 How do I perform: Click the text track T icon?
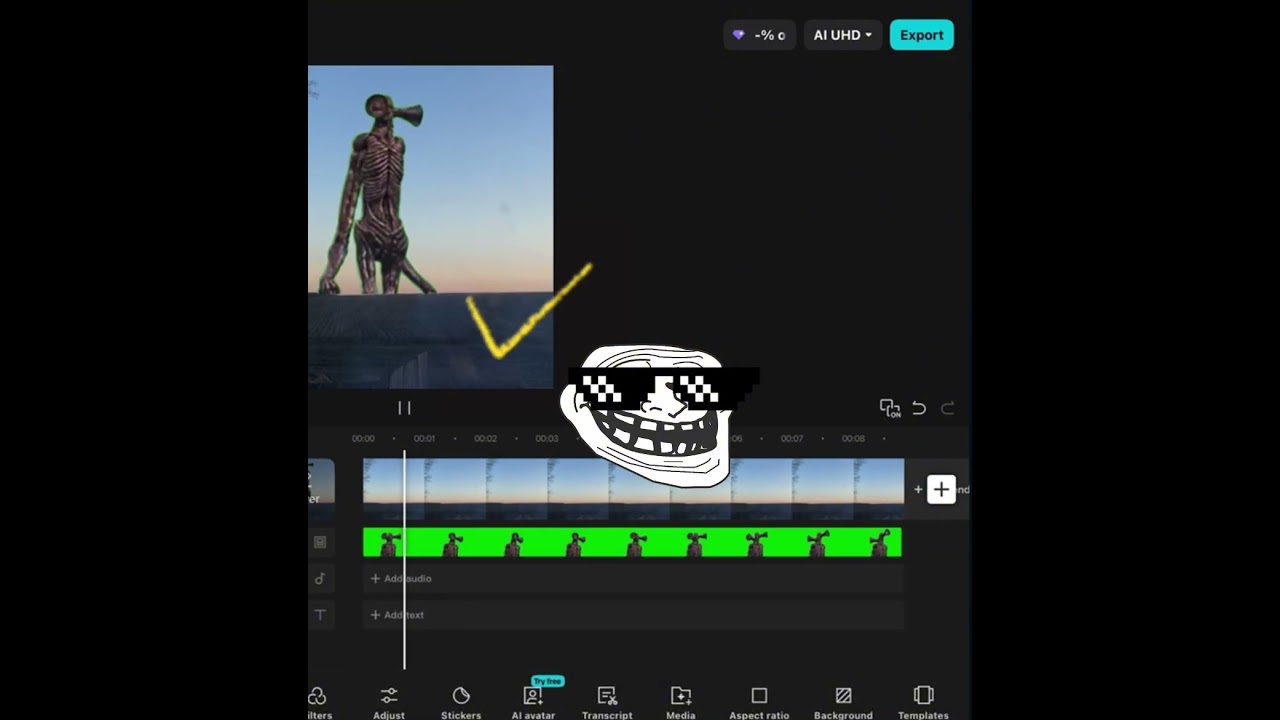pyautogui.click(x=320, y=615)
